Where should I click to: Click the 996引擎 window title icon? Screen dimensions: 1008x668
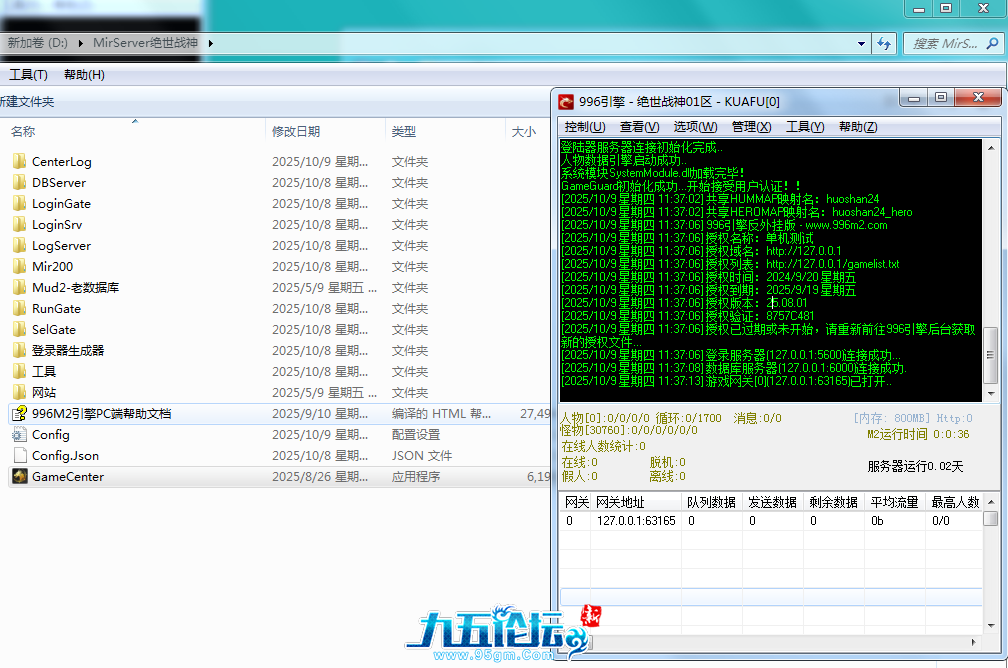point(566,101)
